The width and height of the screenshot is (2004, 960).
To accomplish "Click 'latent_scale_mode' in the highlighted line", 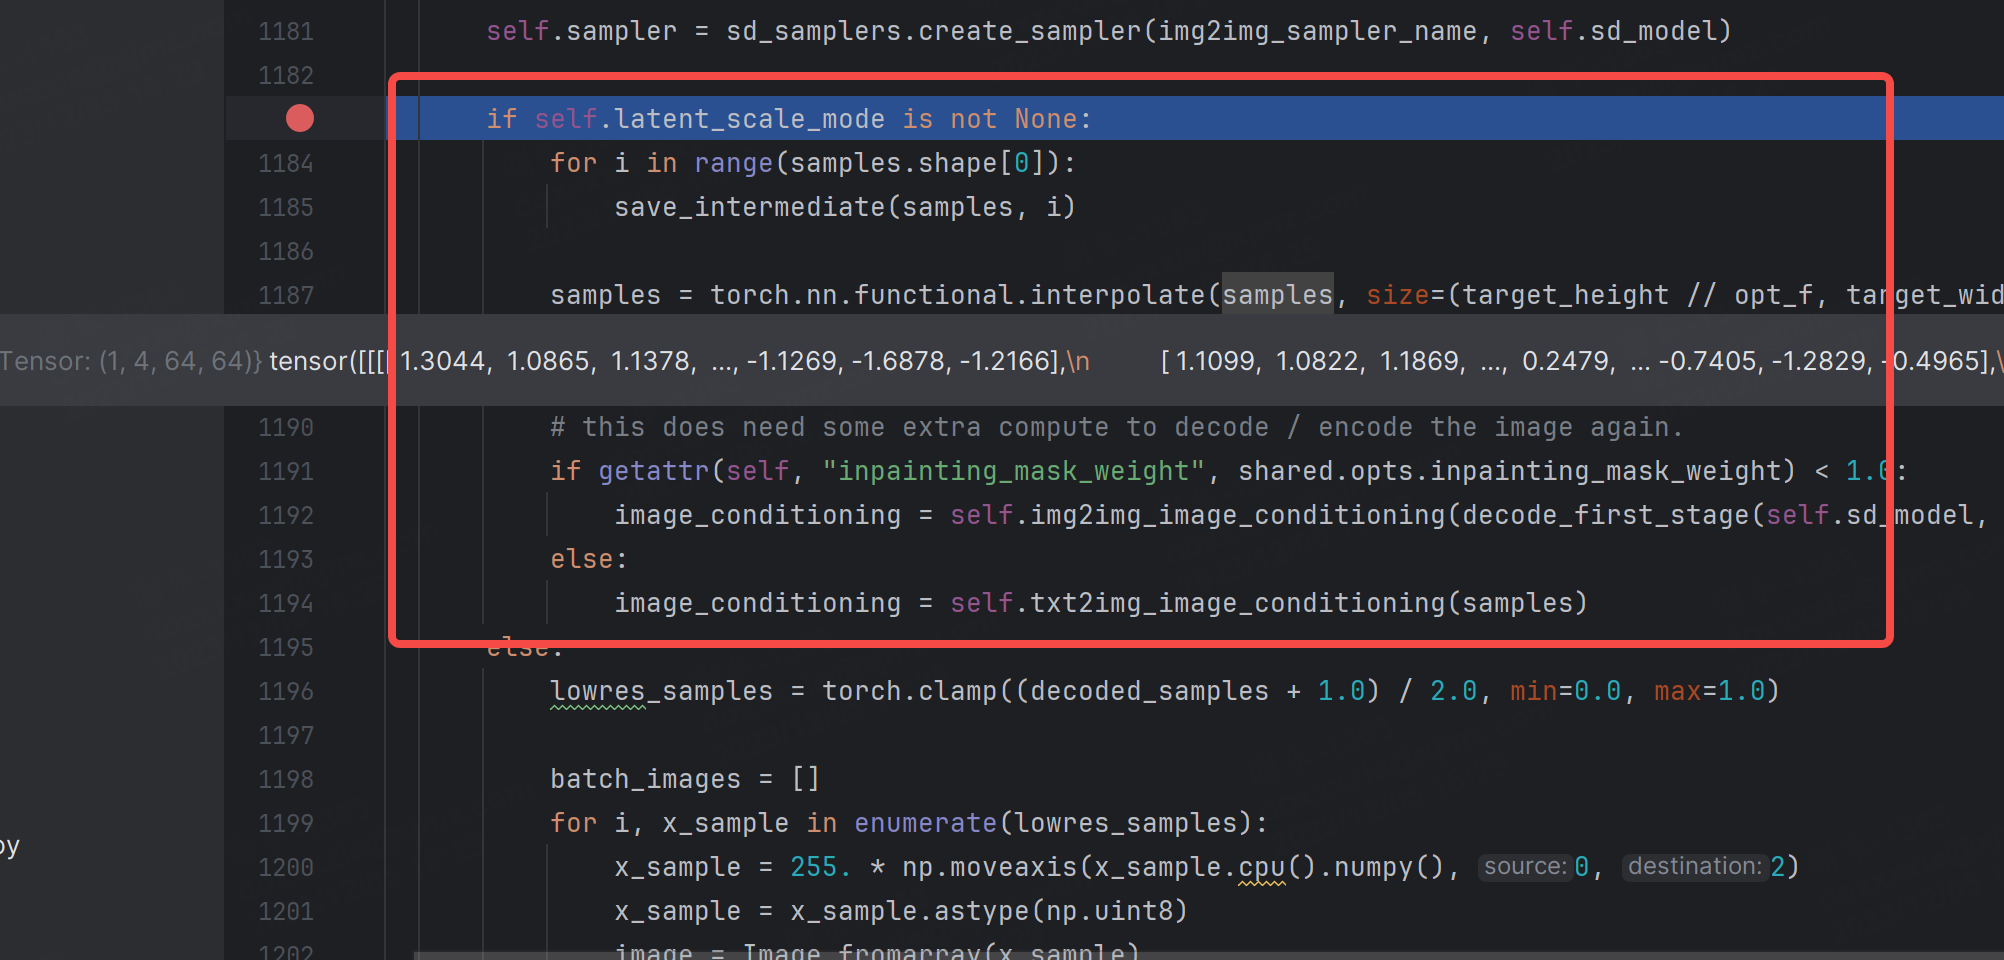I will click(x=750, y=119).
